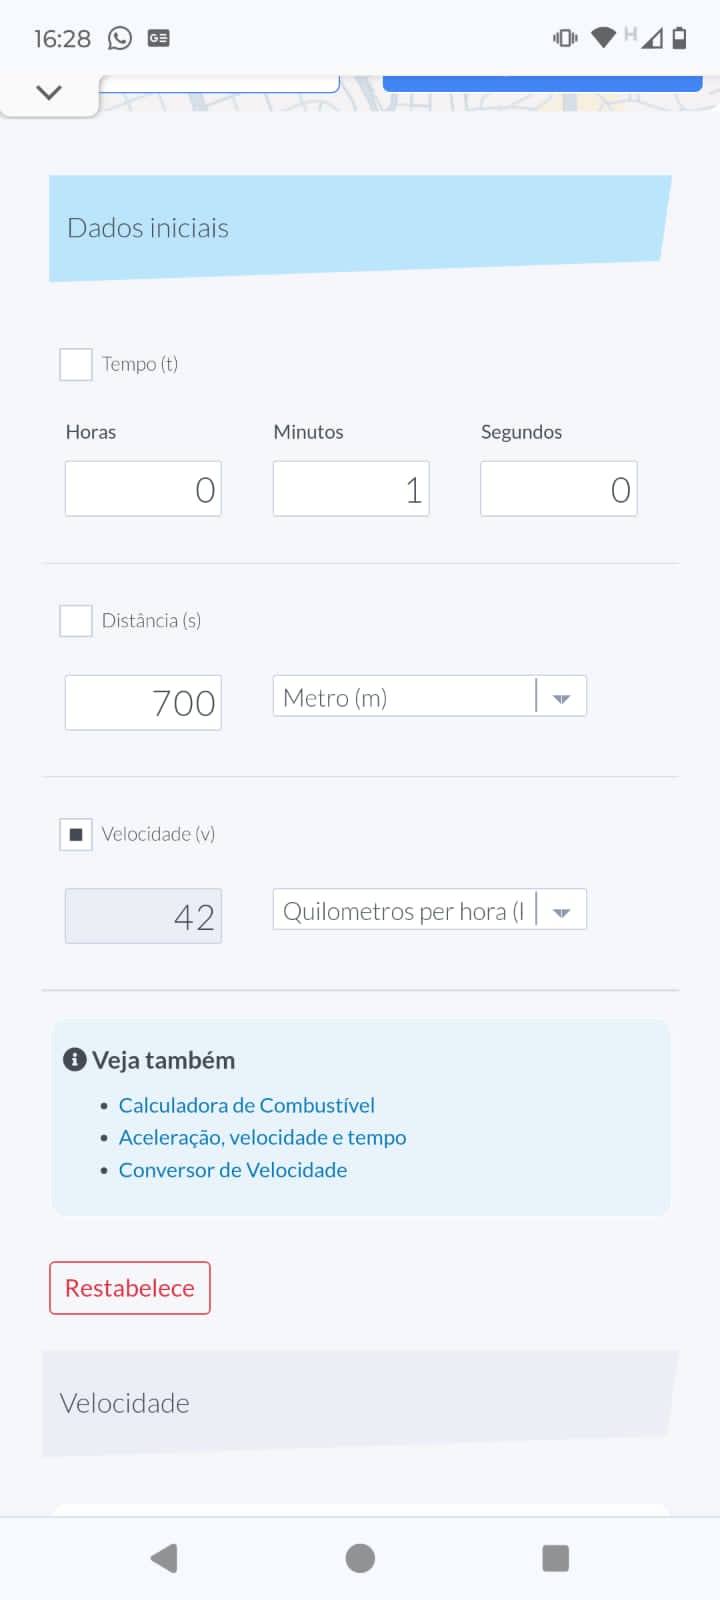Follow the Conversor de Velocidade link
This screenshot has width=720, height=1600.
(233, 1170)
